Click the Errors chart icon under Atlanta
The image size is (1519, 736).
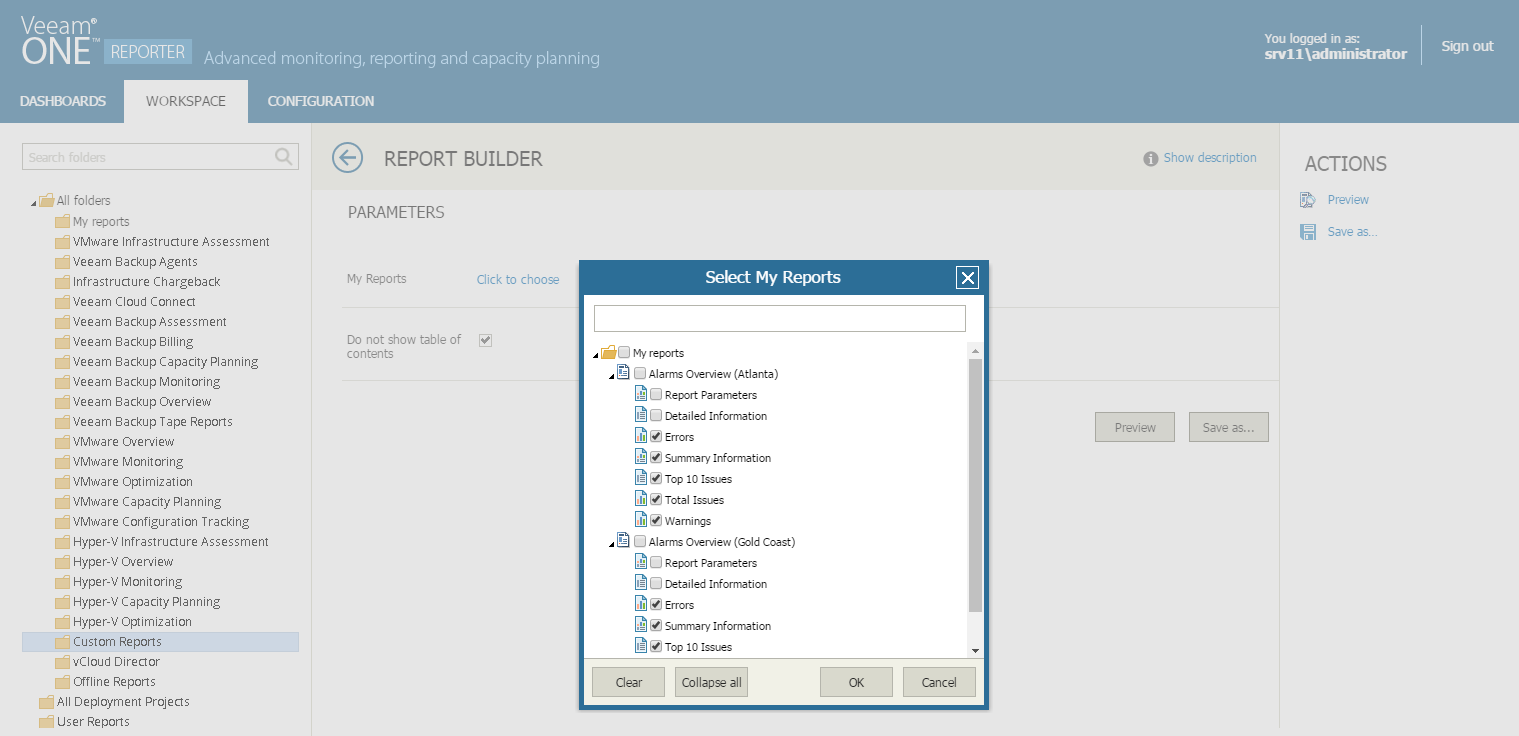[641, 436]
